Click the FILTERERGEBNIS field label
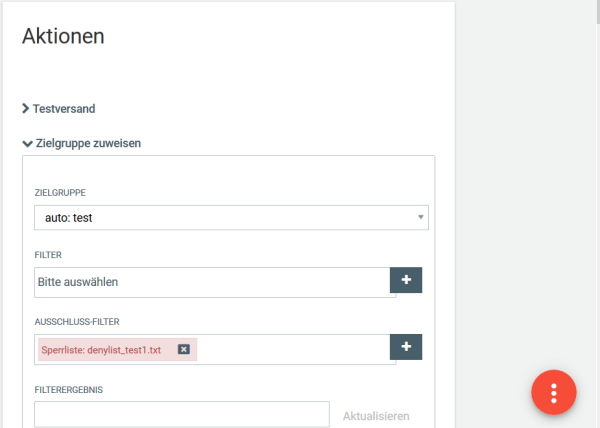Viewport: 600px width, 428px height. (x=68, y=390)
